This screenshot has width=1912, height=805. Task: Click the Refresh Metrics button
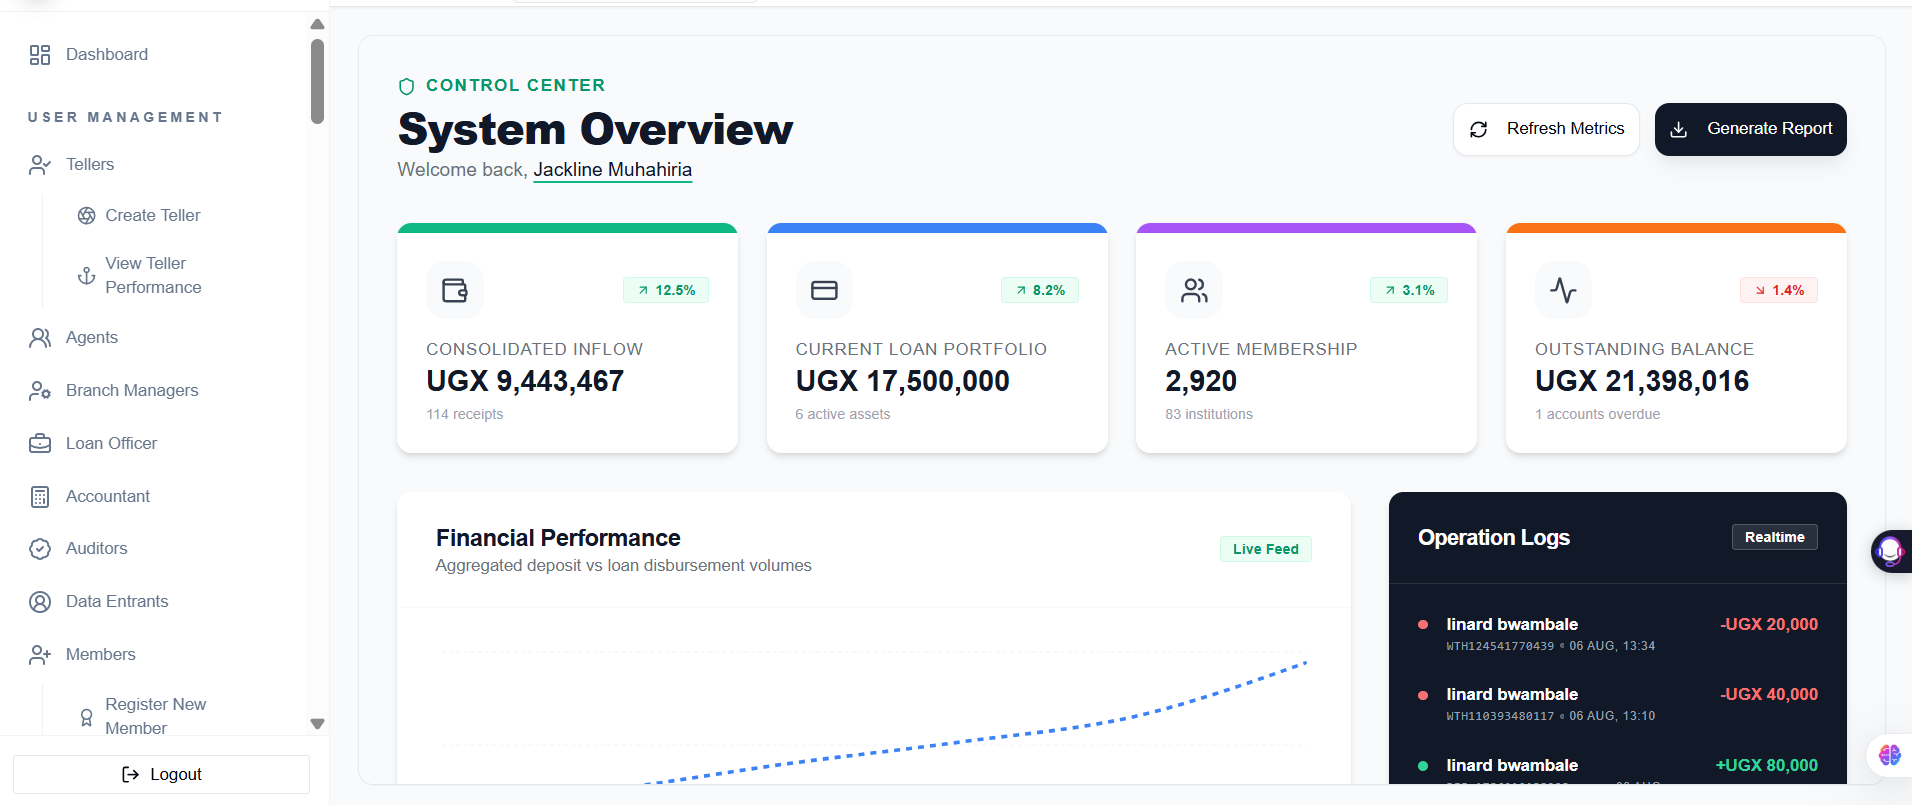(1546, 130)
